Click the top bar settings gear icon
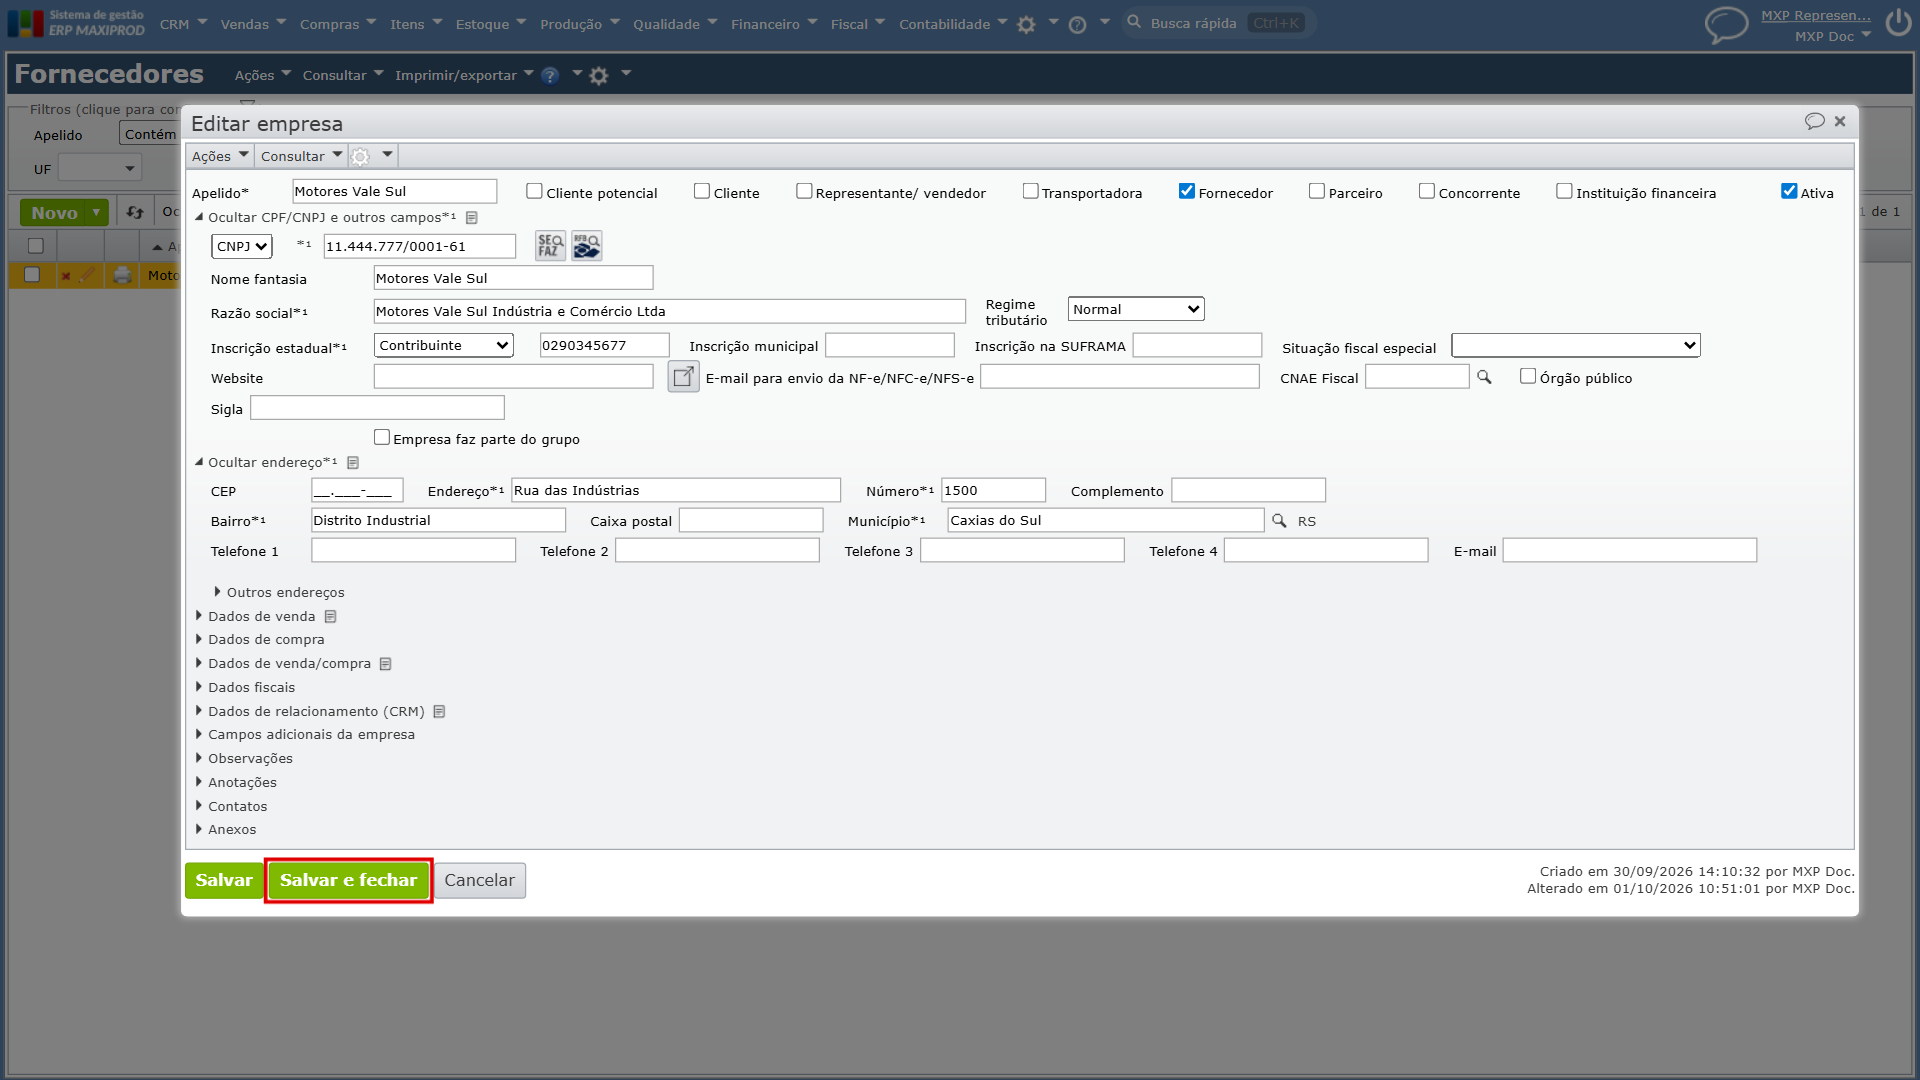The image size is (1920, 1080). tap(1026, 24)
